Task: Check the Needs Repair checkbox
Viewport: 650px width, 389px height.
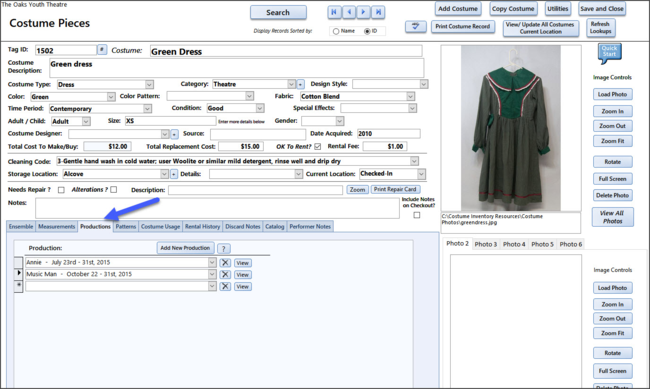Action: point(61,190)
